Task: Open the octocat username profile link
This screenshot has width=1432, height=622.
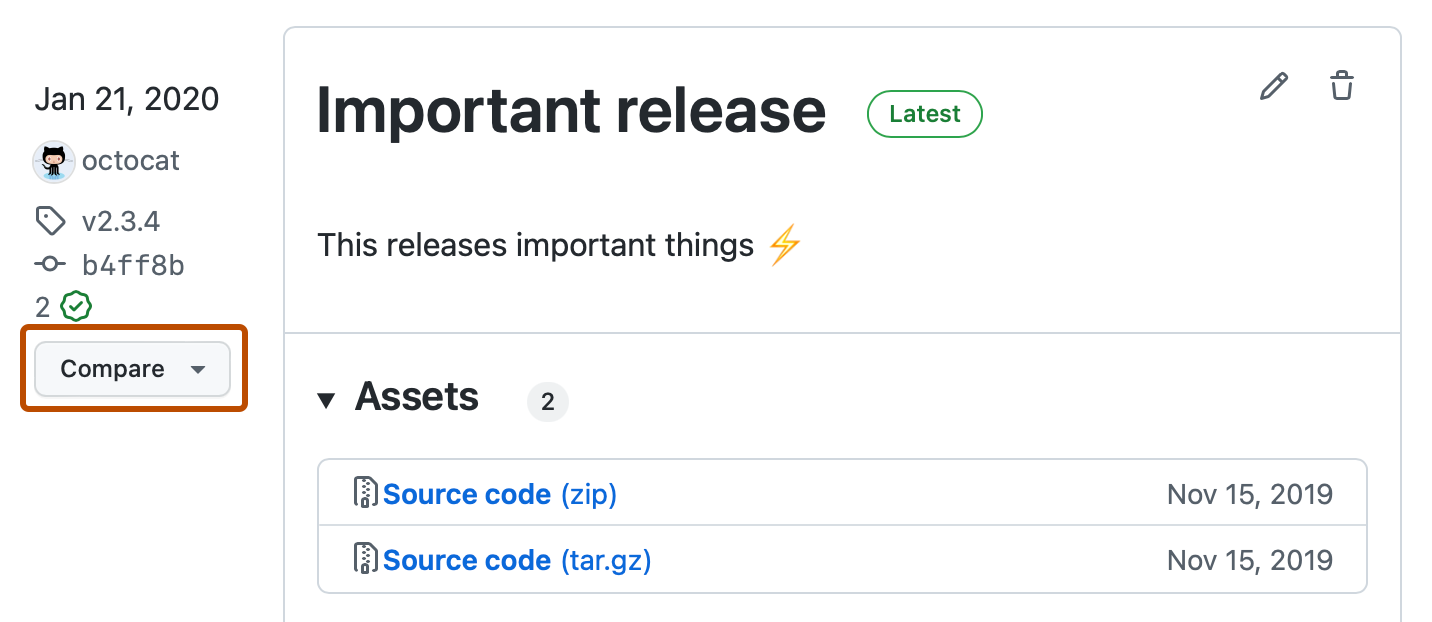Action: (x=131, y=162)
